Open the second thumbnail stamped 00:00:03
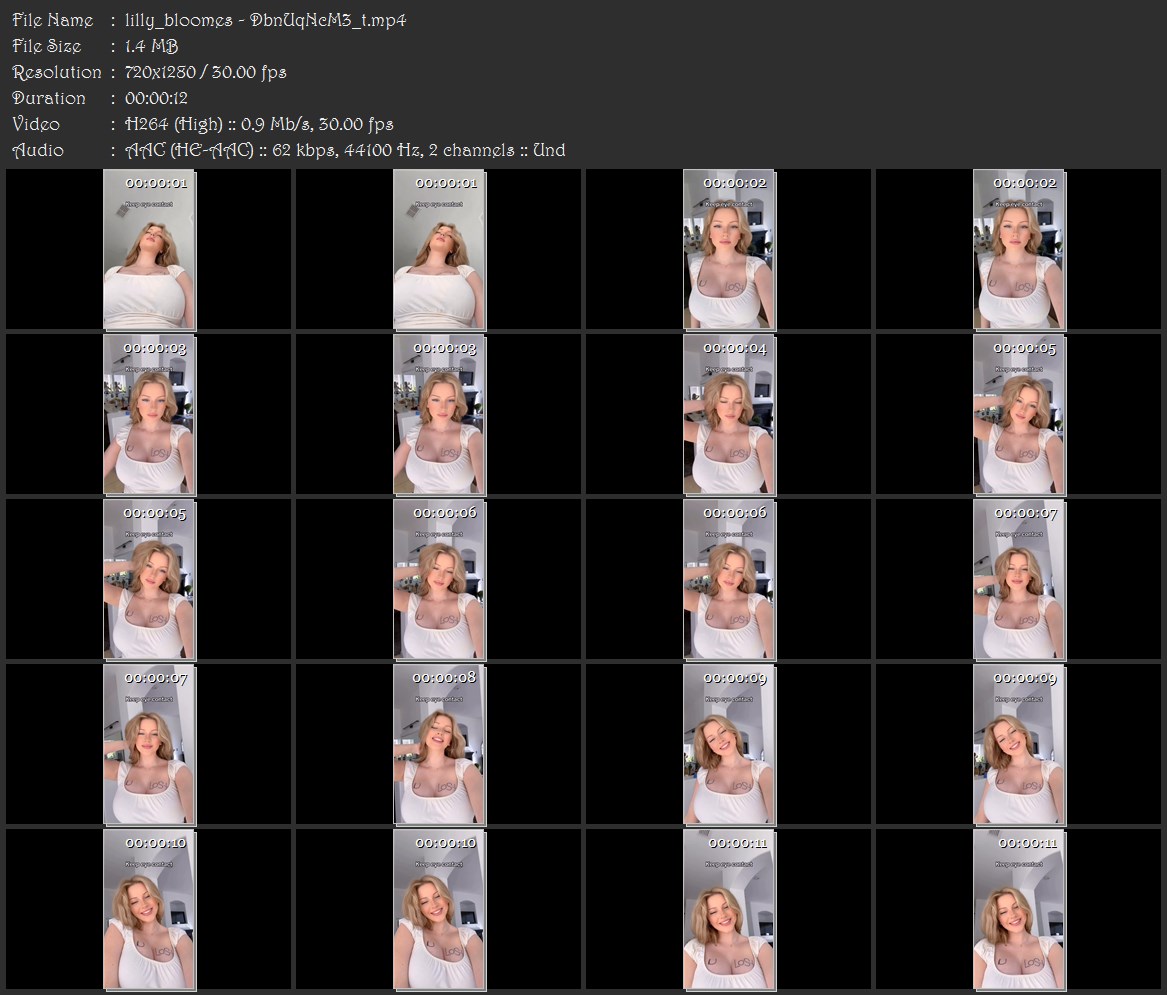Viewport: 1167px width, 995px height. point(439,415)
